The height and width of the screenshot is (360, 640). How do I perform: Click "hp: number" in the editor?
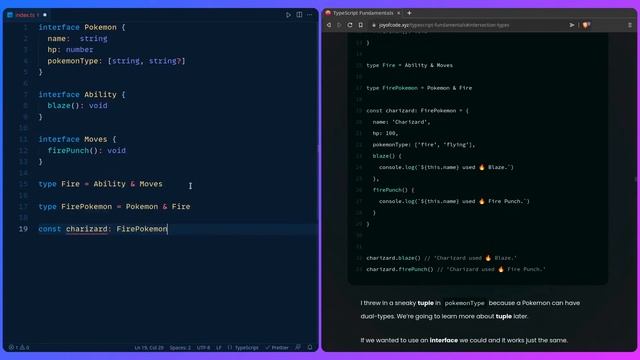point(70,50)
